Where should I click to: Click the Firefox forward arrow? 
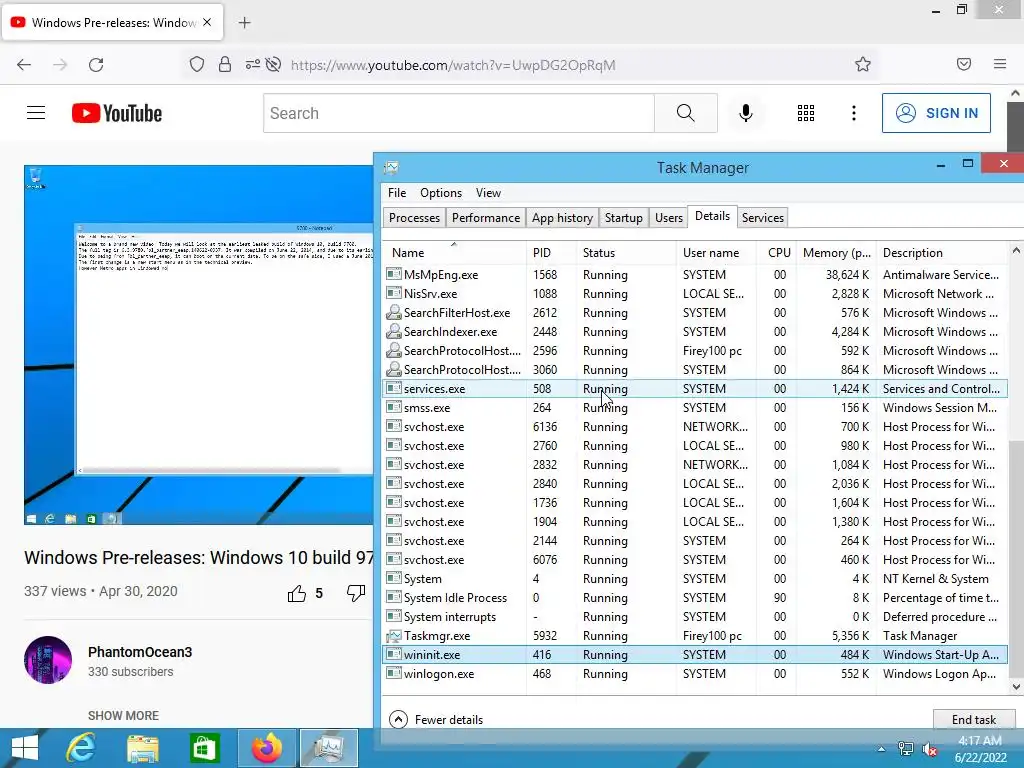pyautogui.click(x=60, y=65)
